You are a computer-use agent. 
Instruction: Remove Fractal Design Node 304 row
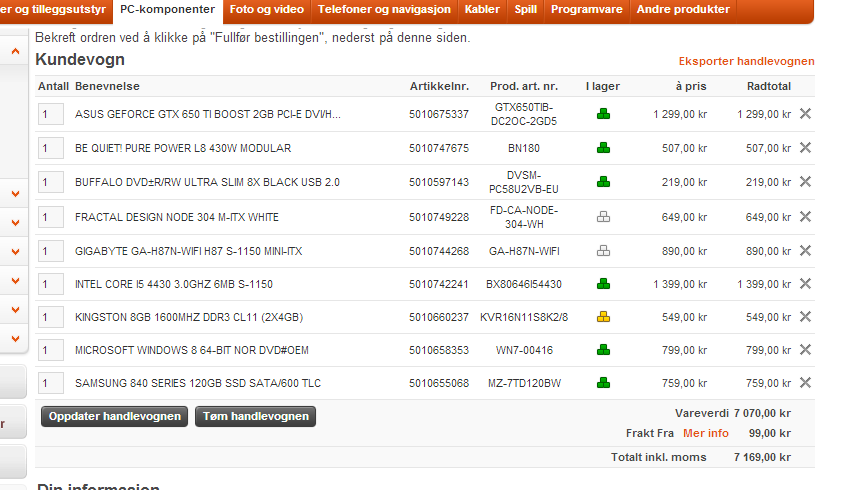tap(806, 217)
